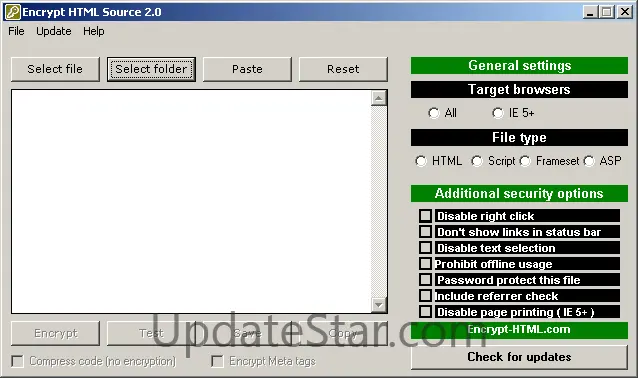Image resolution: width=638 pixels, height=378 pixels.
Task: Open the Encrypt-HTML.com link
Action: pos(519,330)
